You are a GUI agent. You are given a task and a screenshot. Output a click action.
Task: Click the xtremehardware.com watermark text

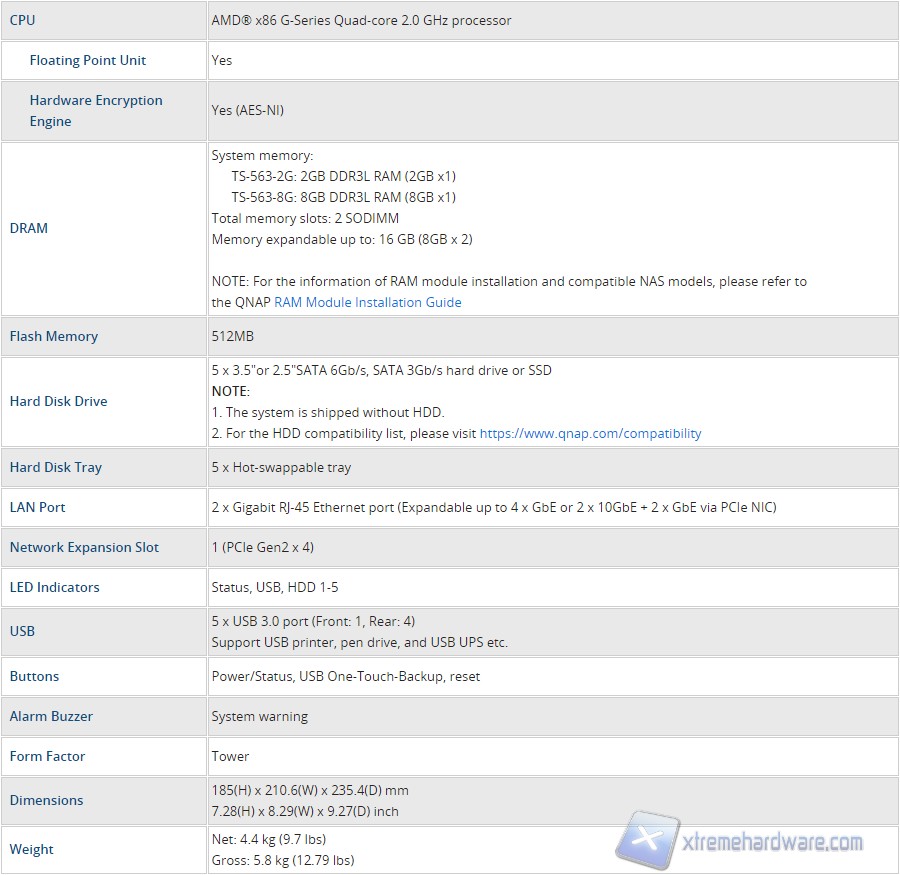pyautogui.click(x=774, y=842)
